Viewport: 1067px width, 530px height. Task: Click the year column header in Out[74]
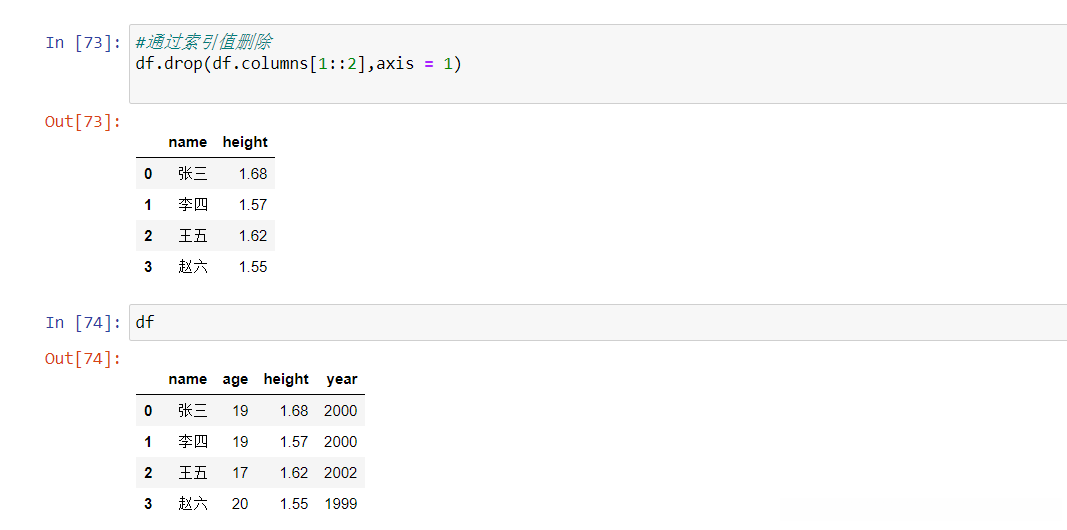pyautogui.click(x=341, y=379)
